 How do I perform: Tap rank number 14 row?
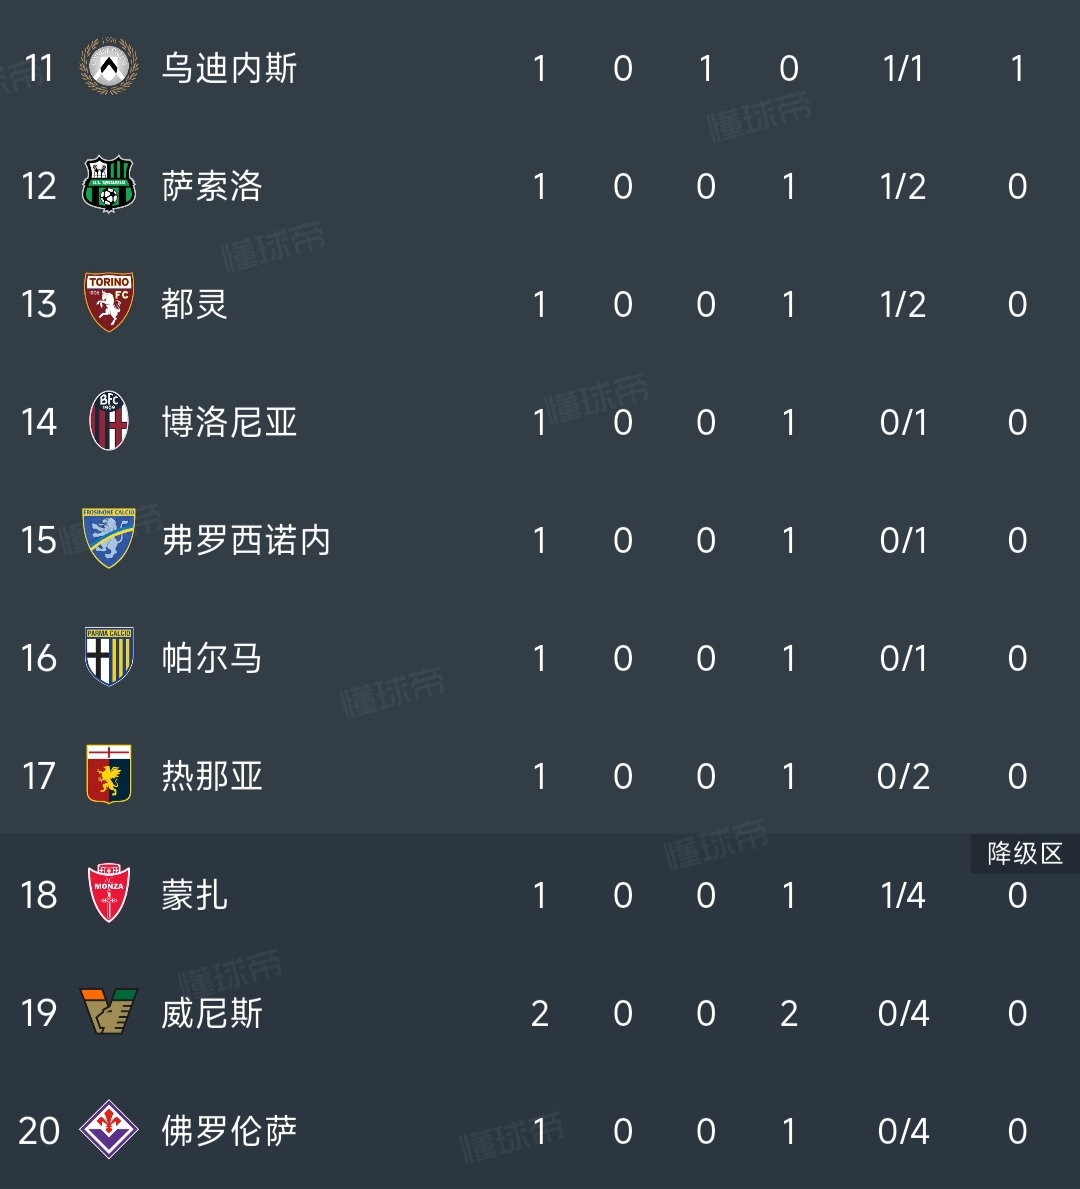pos(39,422)
